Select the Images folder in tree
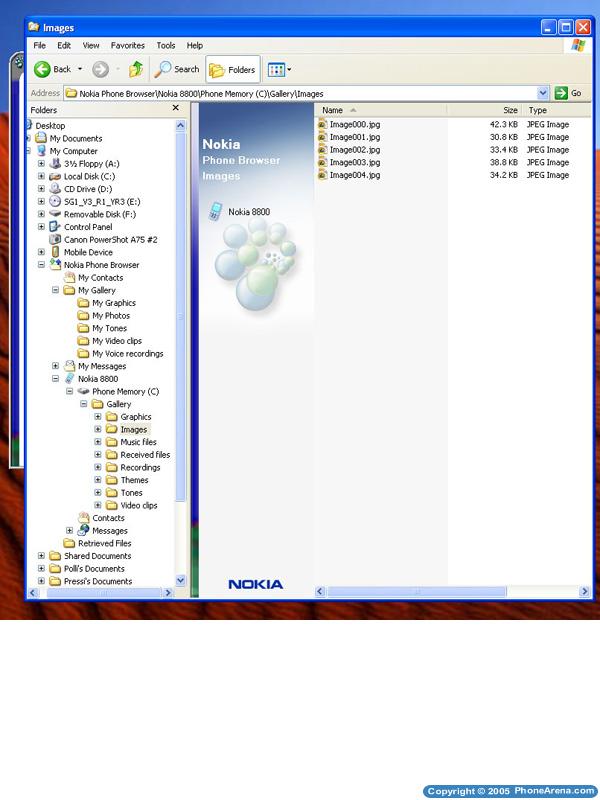The width and height of the screenshot is (600, 800). [128, 430]
